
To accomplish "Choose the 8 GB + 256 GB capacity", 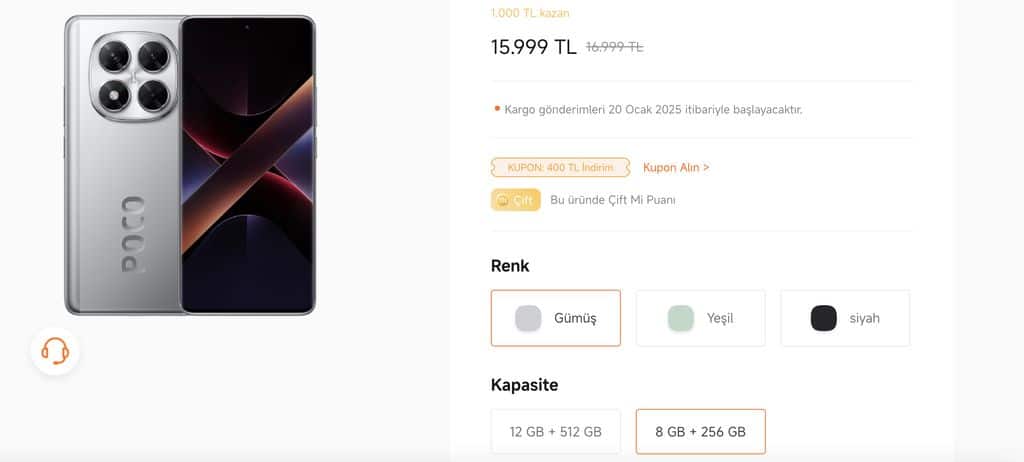I will [x=700, y=431].
